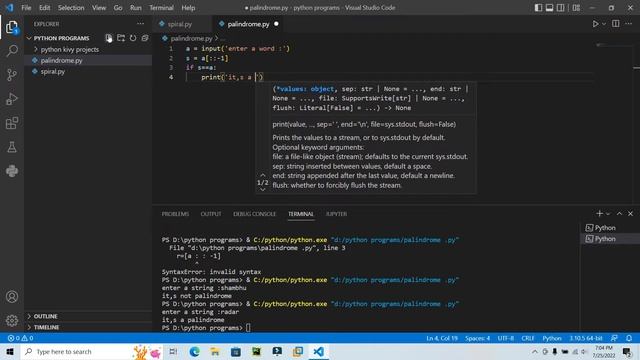Open Source Control view
Screen dimensions: 640x360
(12, 75)
